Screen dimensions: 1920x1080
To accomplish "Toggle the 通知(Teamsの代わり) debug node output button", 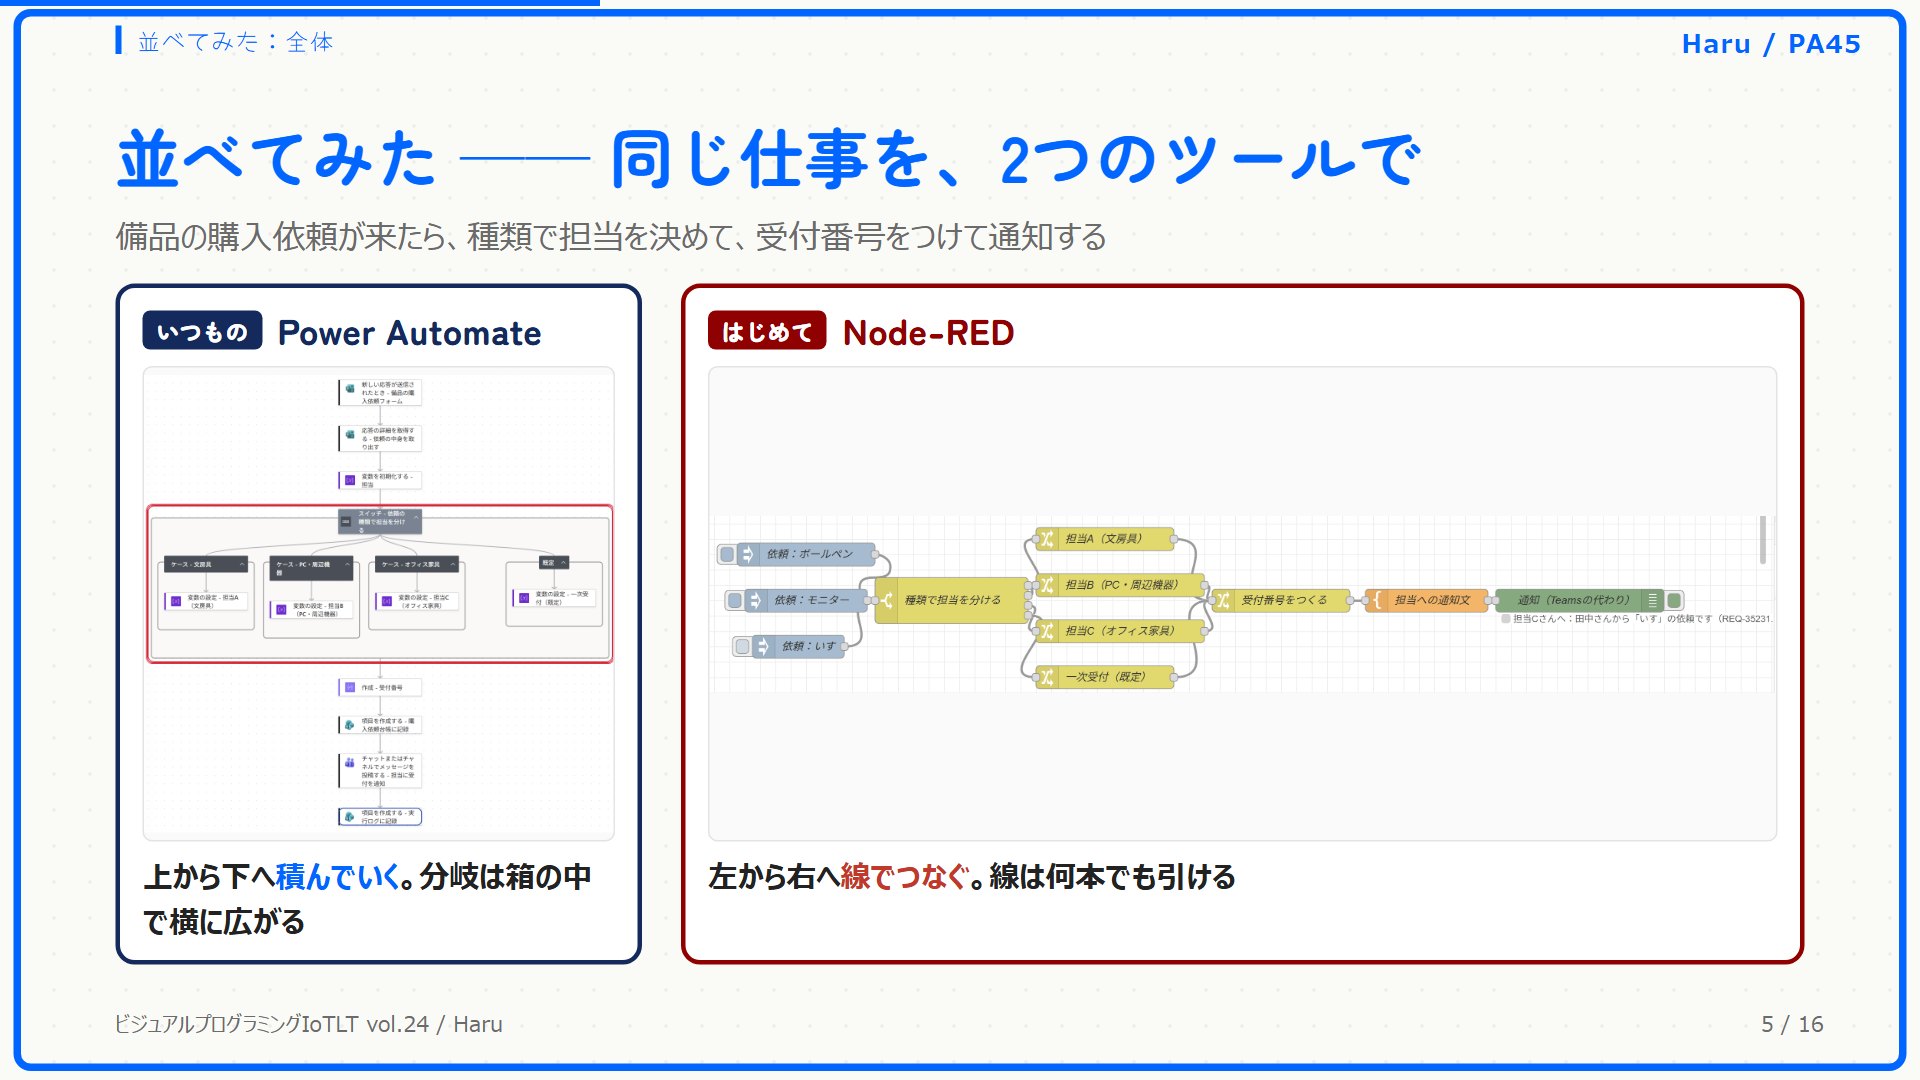I will pos(1675,600).
